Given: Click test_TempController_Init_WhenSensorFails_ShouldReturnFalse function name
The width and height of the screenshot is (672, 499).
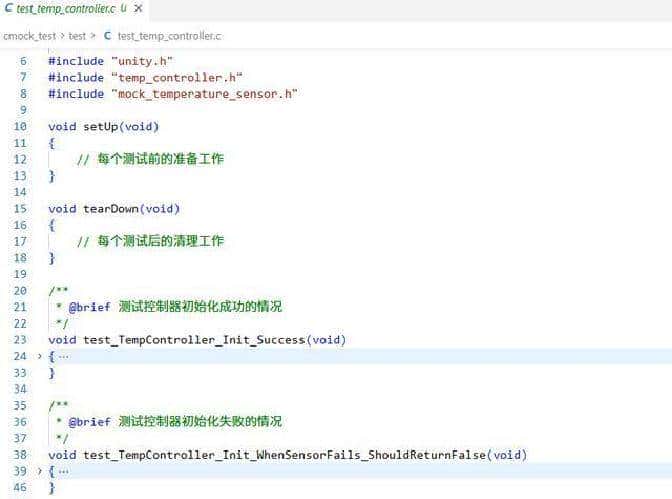Looking at the screenshot, I should 285,455.
